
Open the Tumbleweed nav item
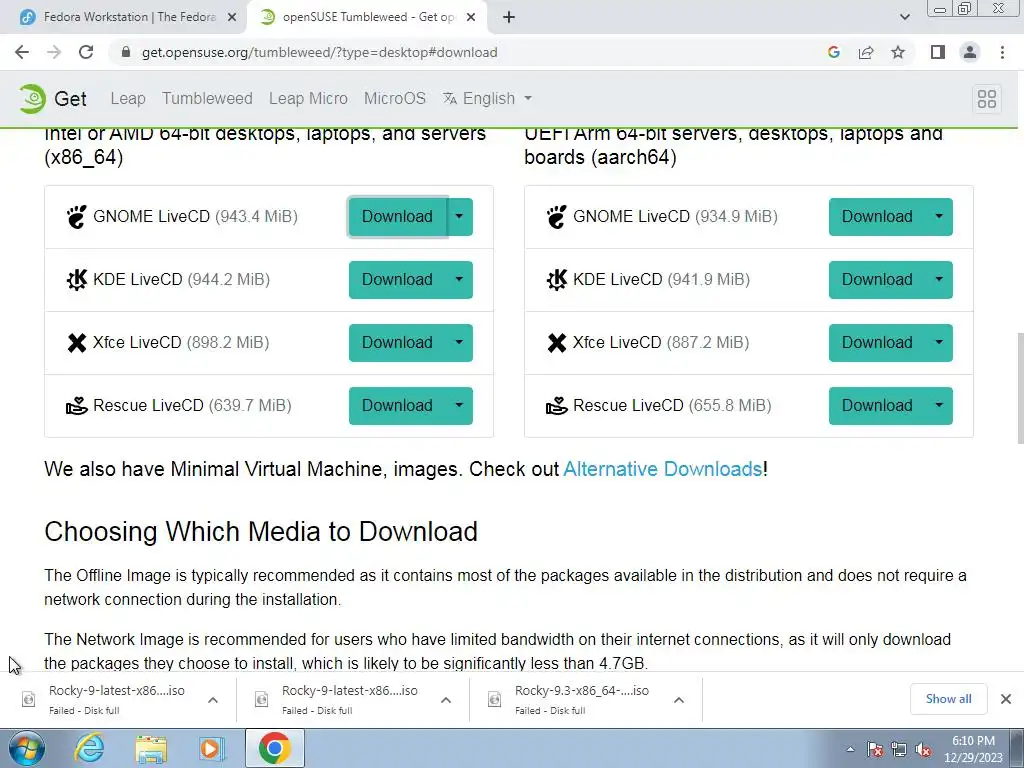pos(207,99)
